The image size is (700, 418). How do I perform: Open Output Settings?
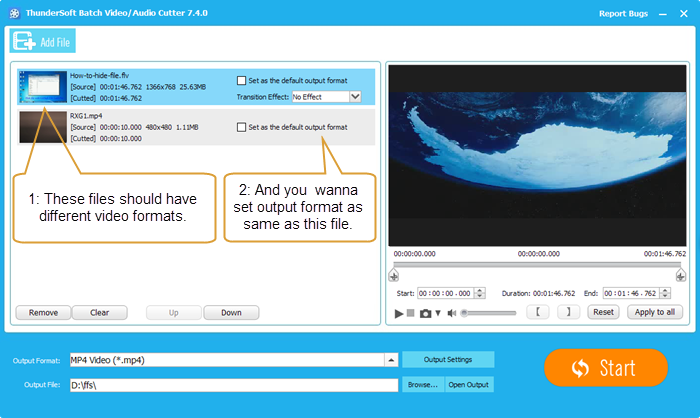point(448,360)
